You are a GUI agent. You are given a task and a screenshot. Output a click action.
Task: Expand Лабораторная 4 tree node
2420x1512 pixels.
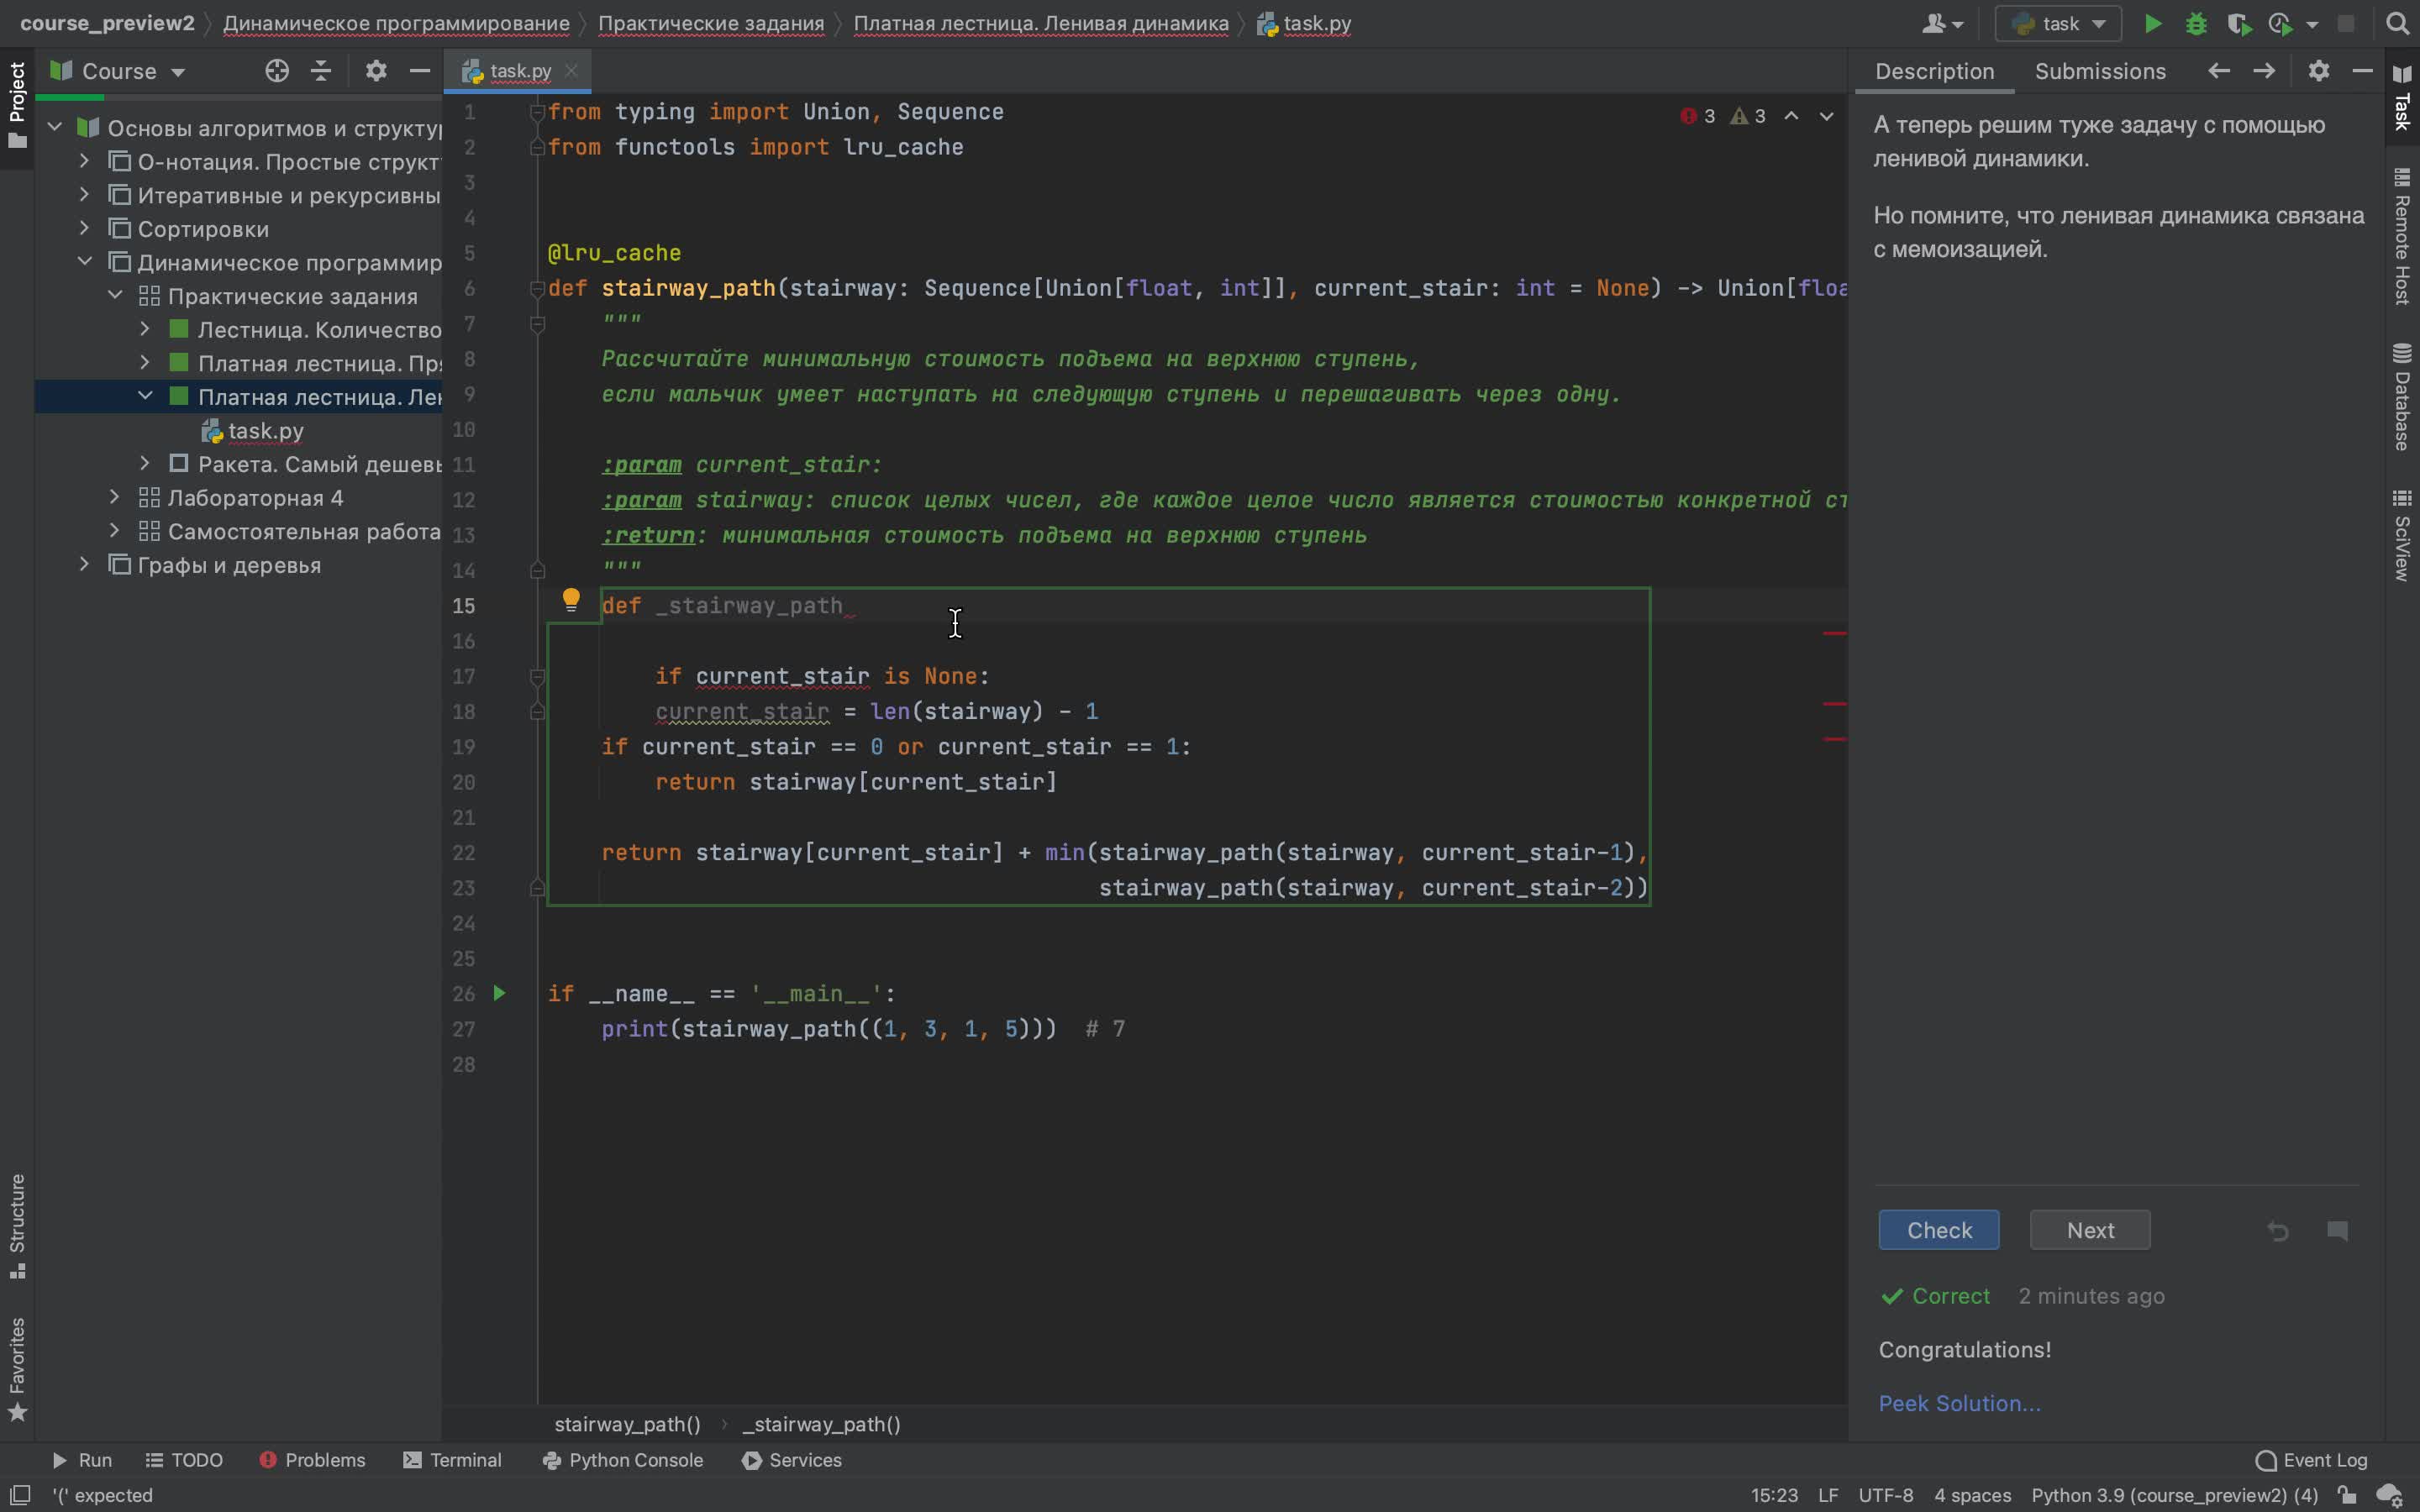[115, 497]
